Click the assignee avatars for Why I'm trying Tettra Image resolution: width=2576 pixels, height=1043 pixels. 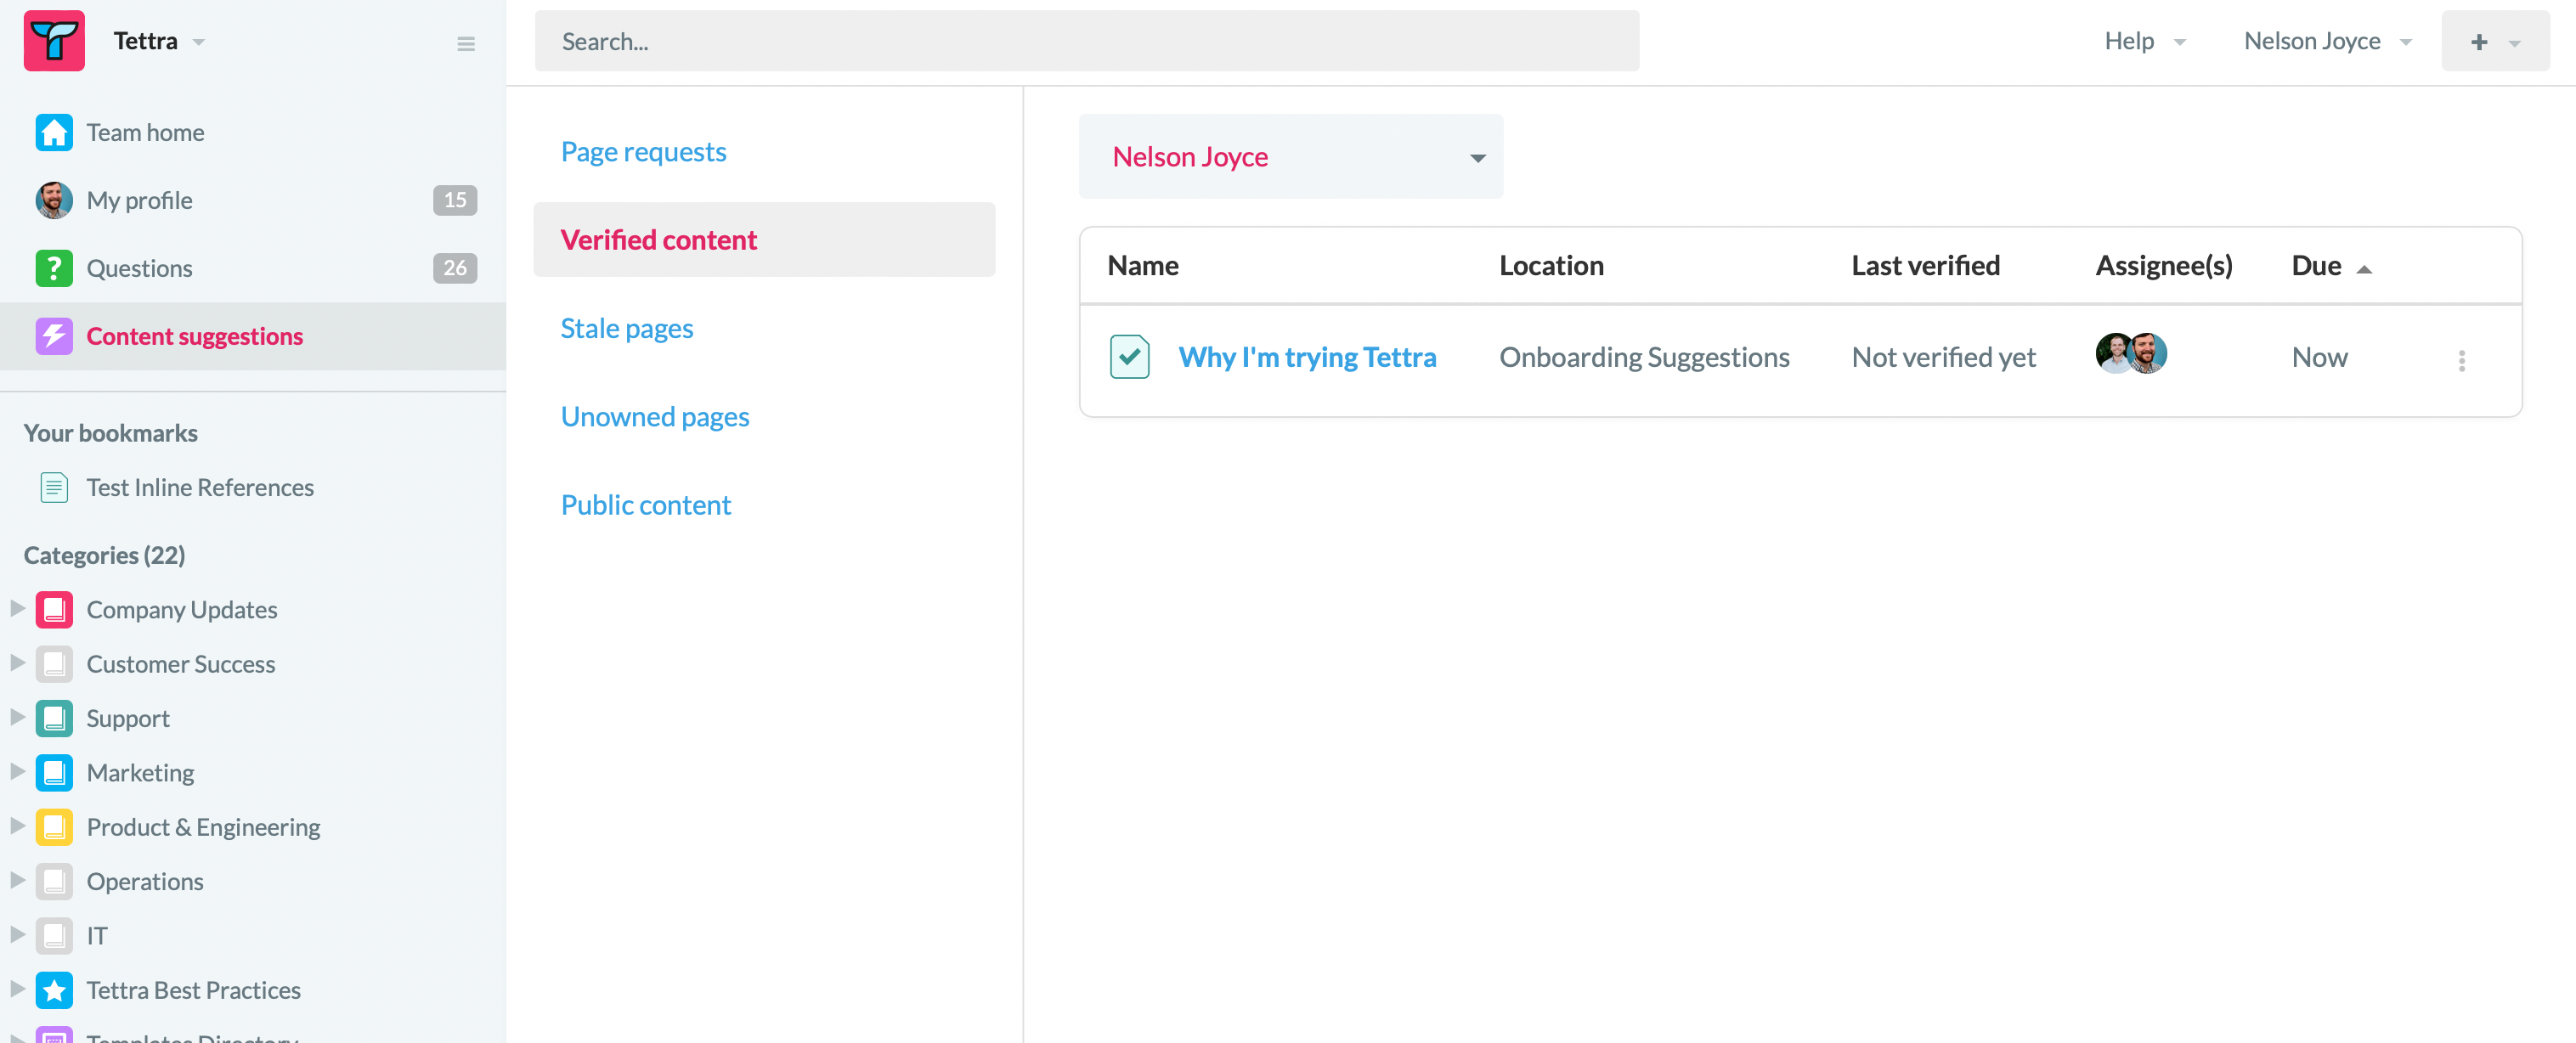click(2131, 353)
